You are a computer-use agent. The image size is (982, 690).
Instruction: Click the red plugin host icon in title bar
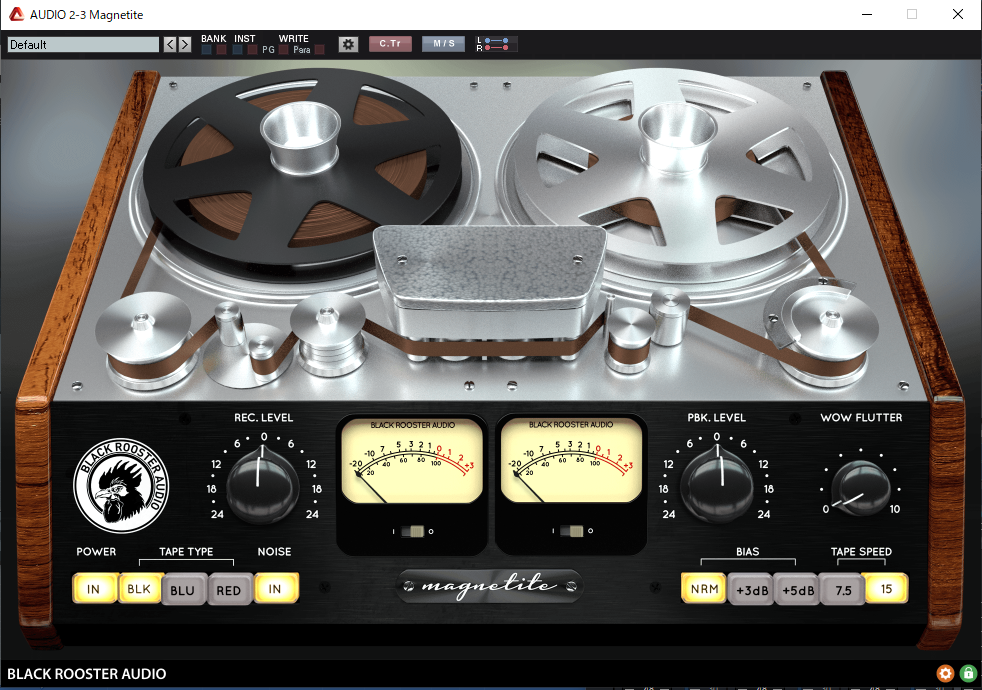tap(16, 14)
